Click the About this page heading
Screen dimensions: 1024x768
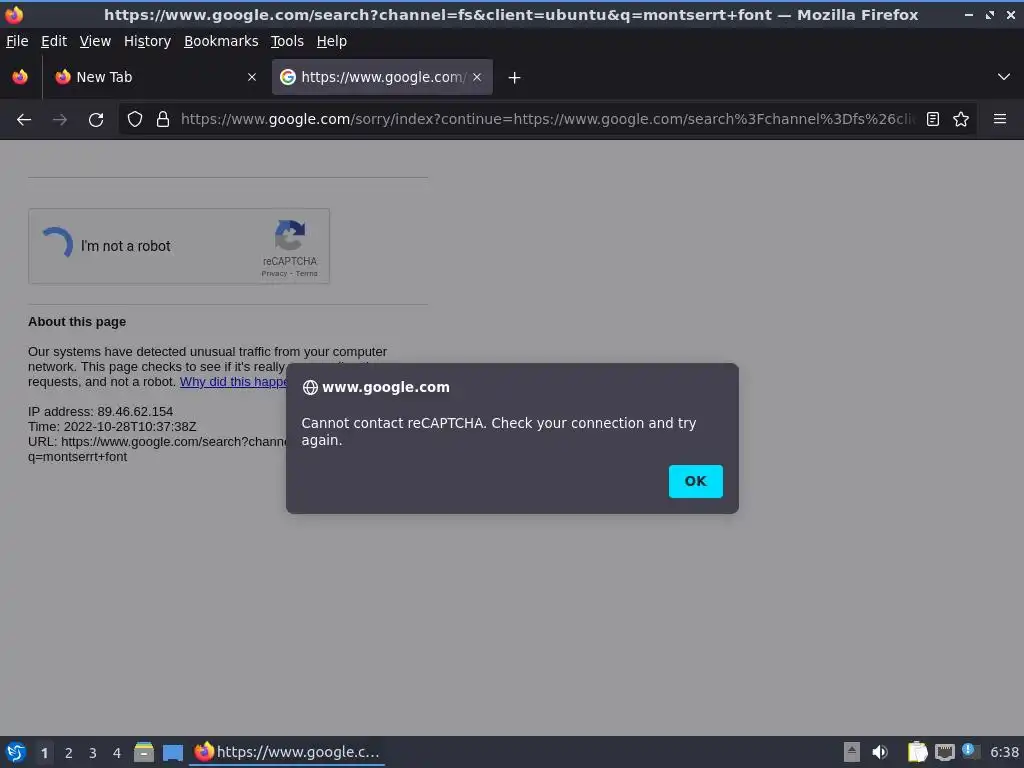[77, 322]
